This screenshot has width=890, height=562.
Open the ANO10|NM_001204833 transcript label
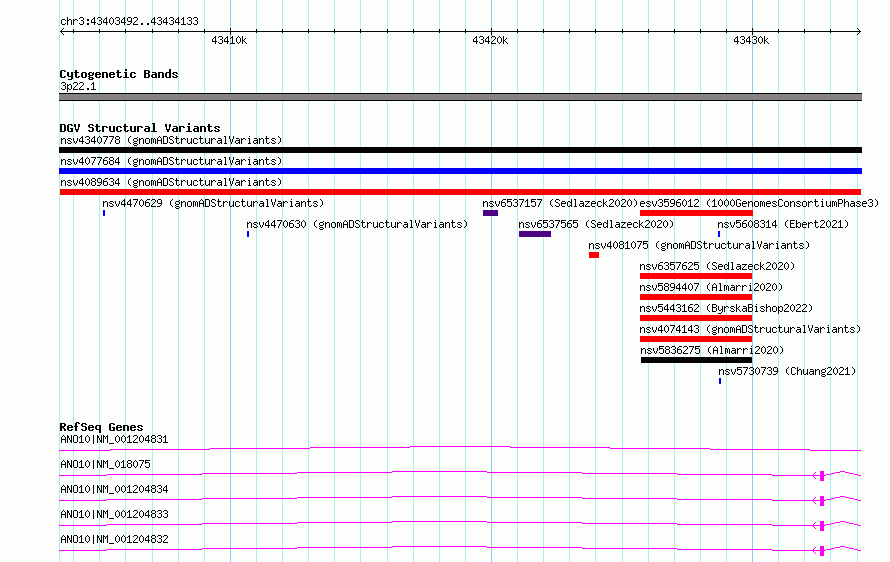114,514
